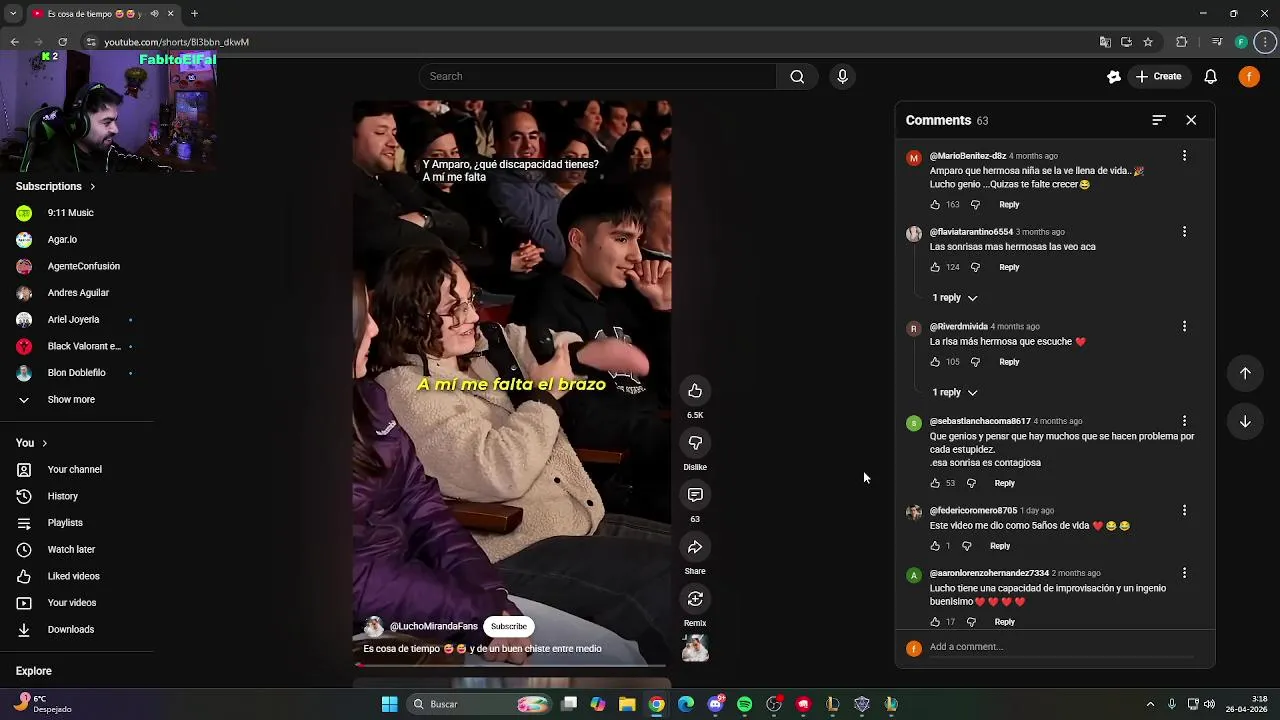Open options for aaronlorenzohernandez7334 comment

tap(1184, 573)
